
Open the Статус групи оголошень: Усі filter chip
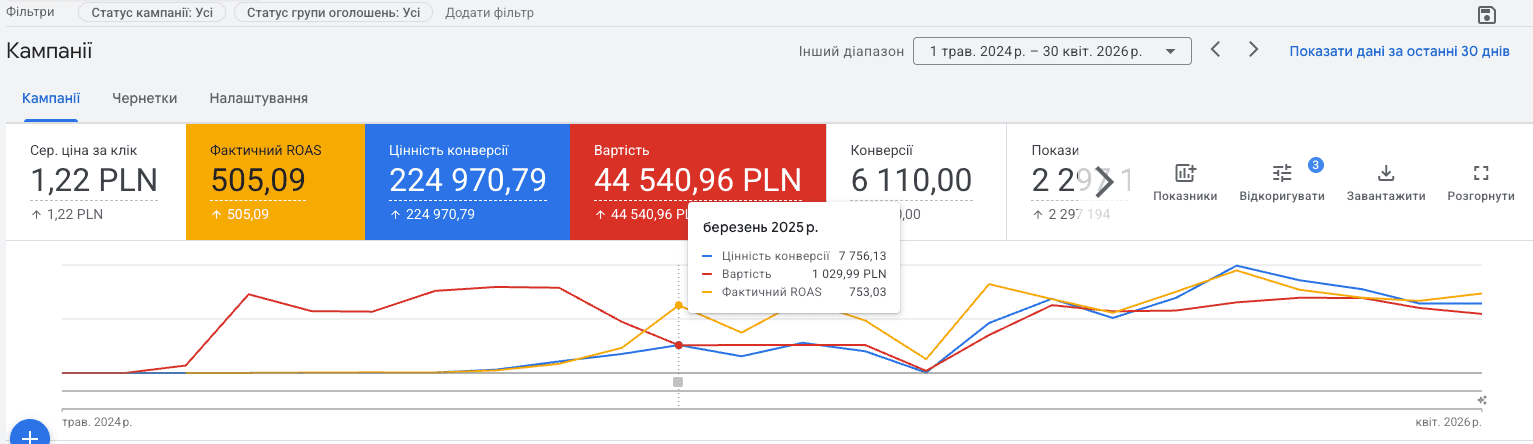pyautogui.click(x=333, y=13)
